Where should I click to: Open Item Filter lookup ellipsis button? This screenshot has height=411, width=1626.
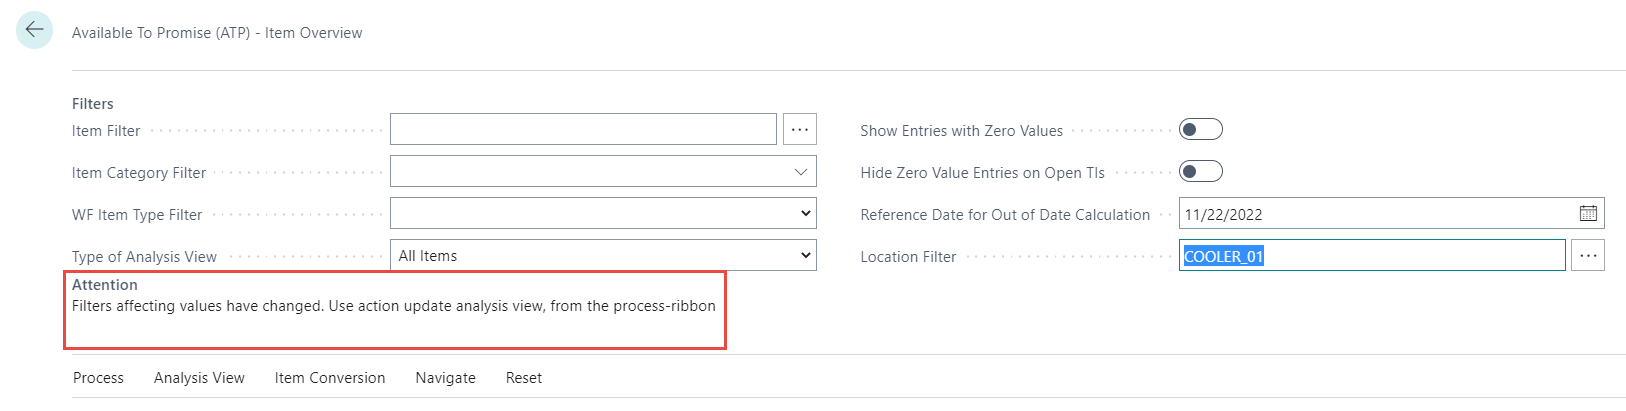[800, 129]
